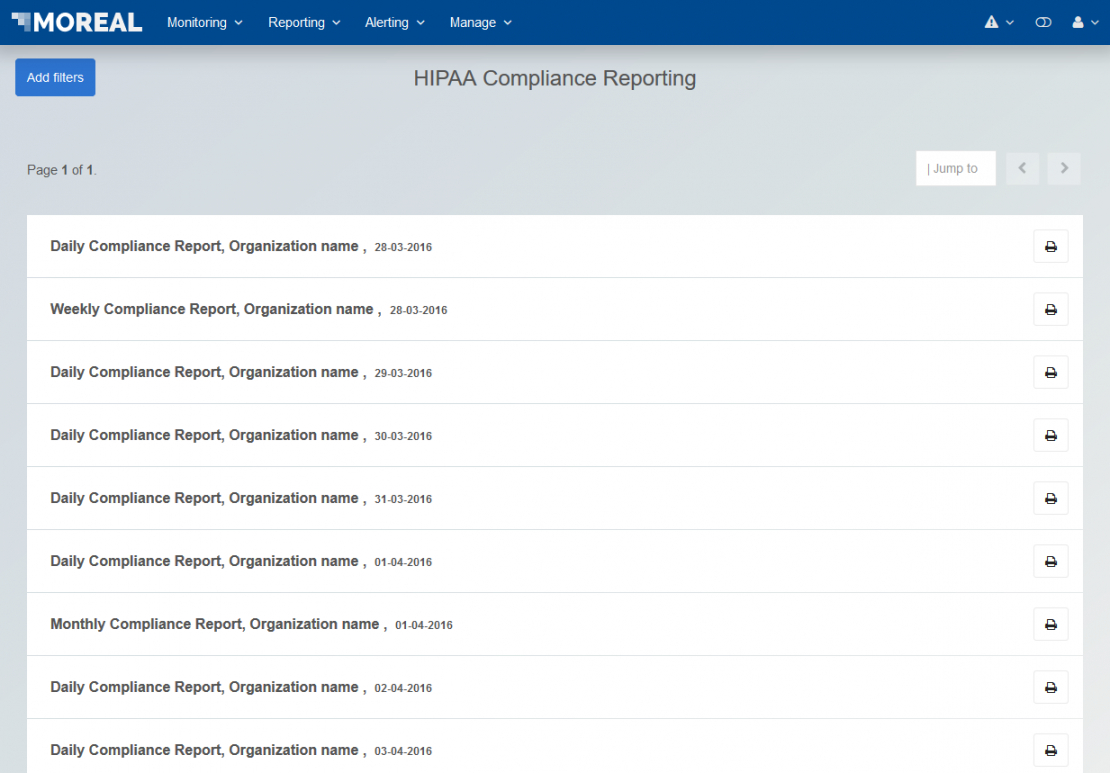
Task: Open the Manage menu
Action: [480, 23]
